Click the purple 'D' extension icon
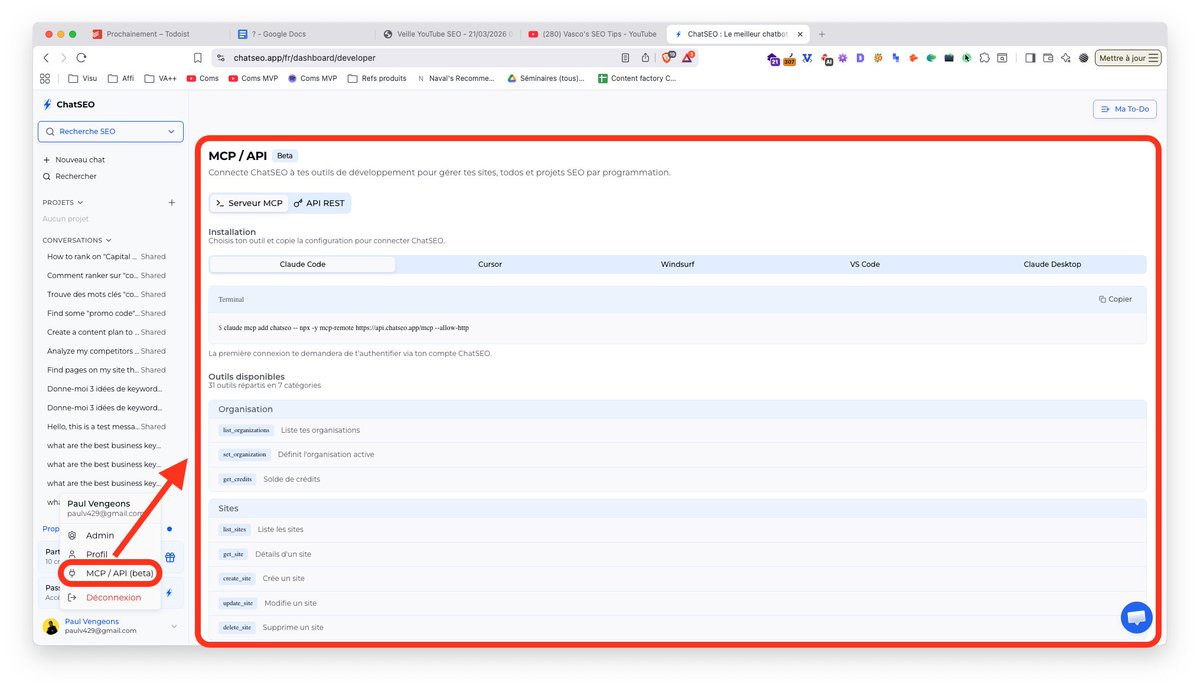 pos(860,58)
